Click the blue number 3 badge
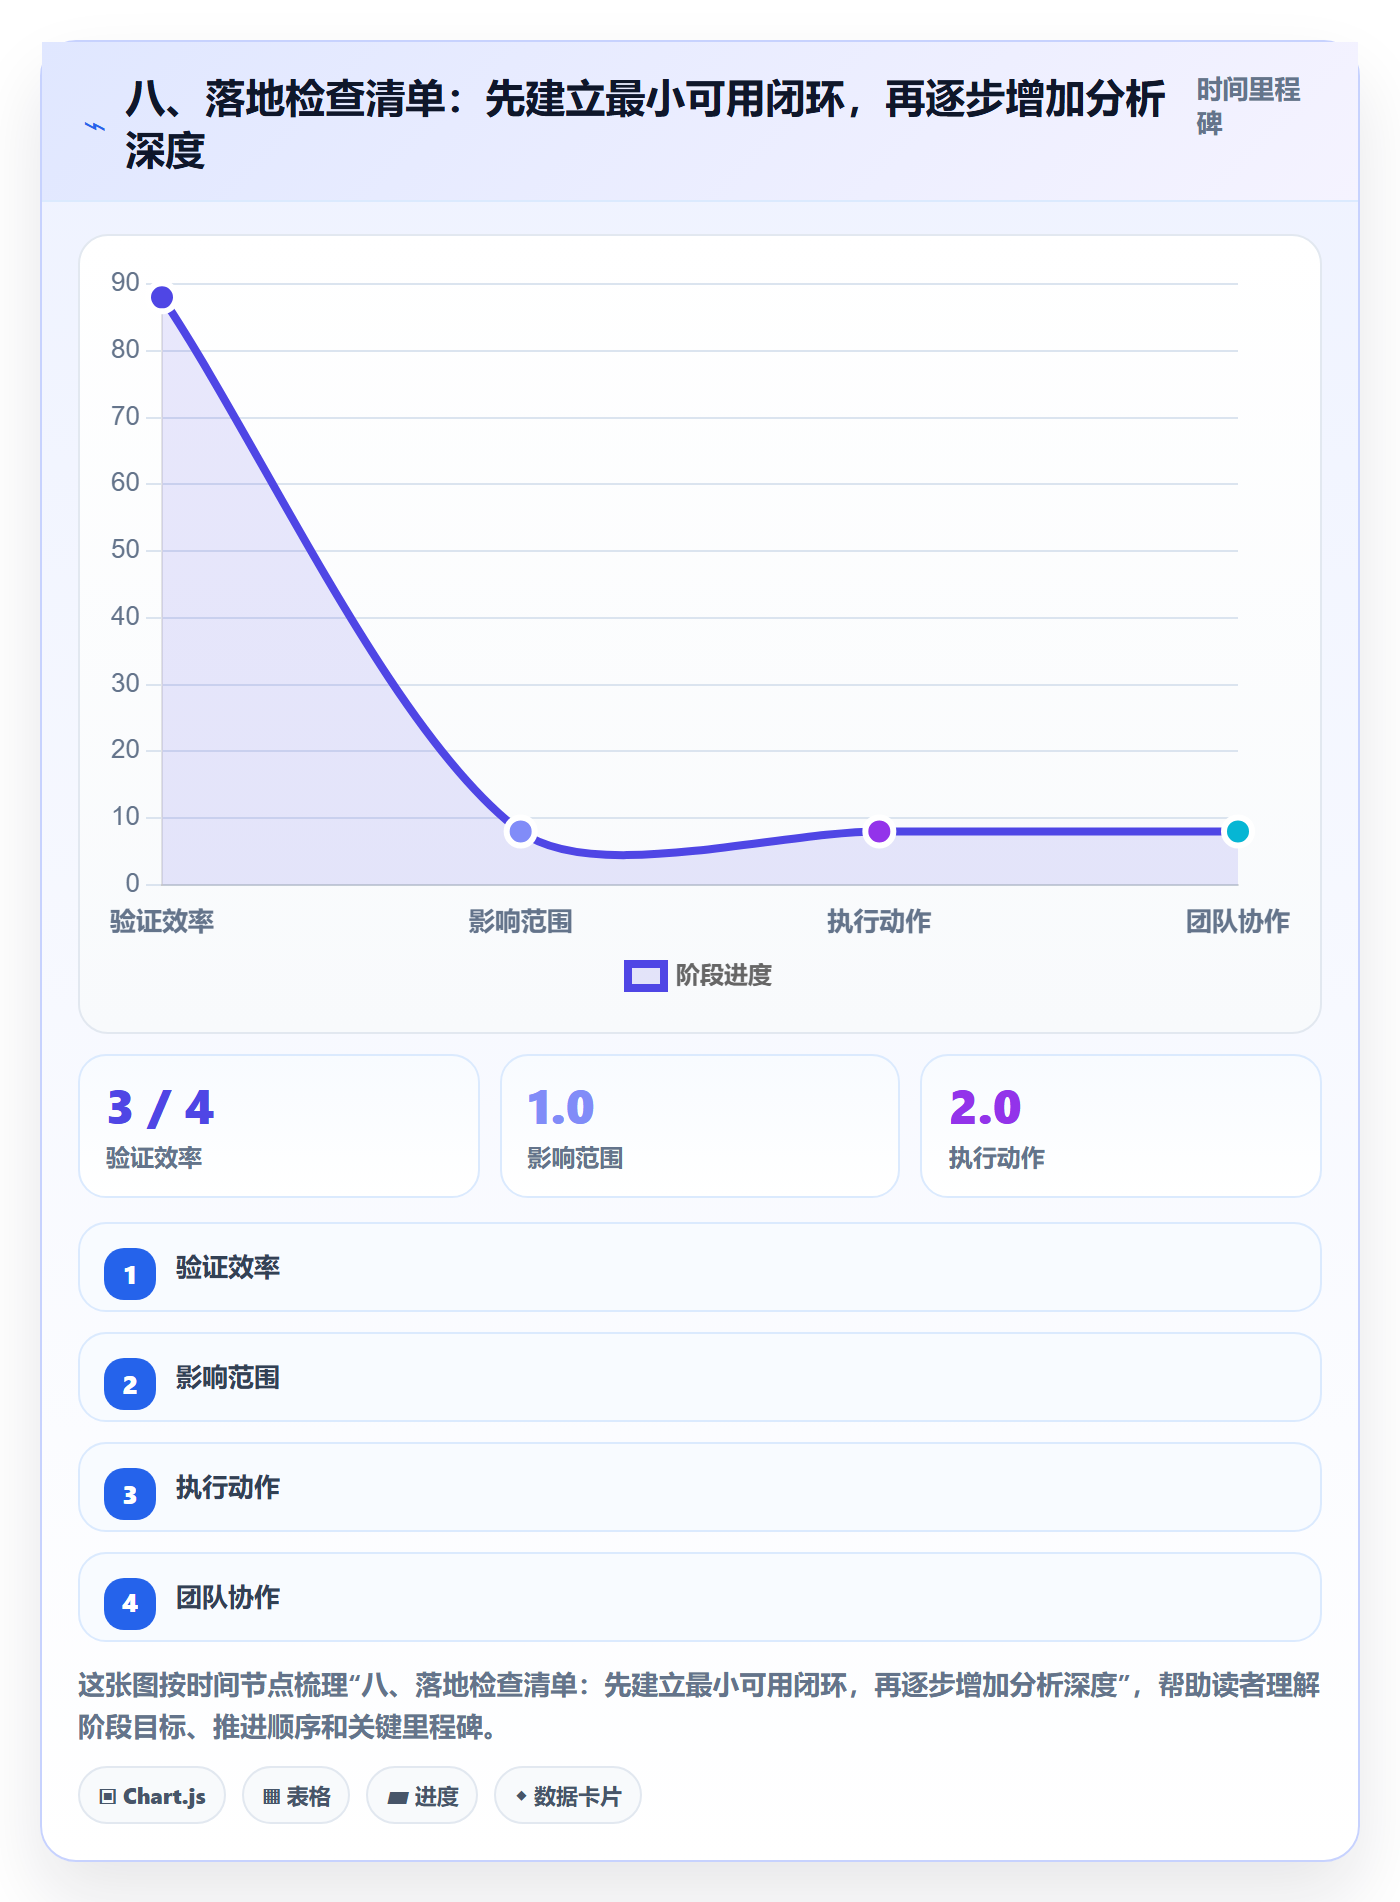The image size is (1400, 1902). [x=130, y=1494]
